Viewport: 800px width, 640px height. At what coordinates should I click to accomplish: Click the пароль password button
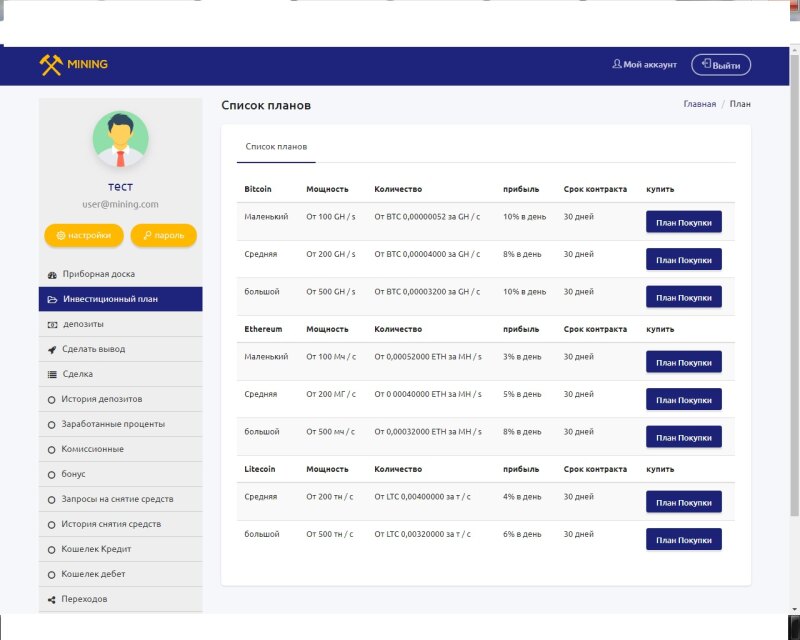click(x=163, y=235)
